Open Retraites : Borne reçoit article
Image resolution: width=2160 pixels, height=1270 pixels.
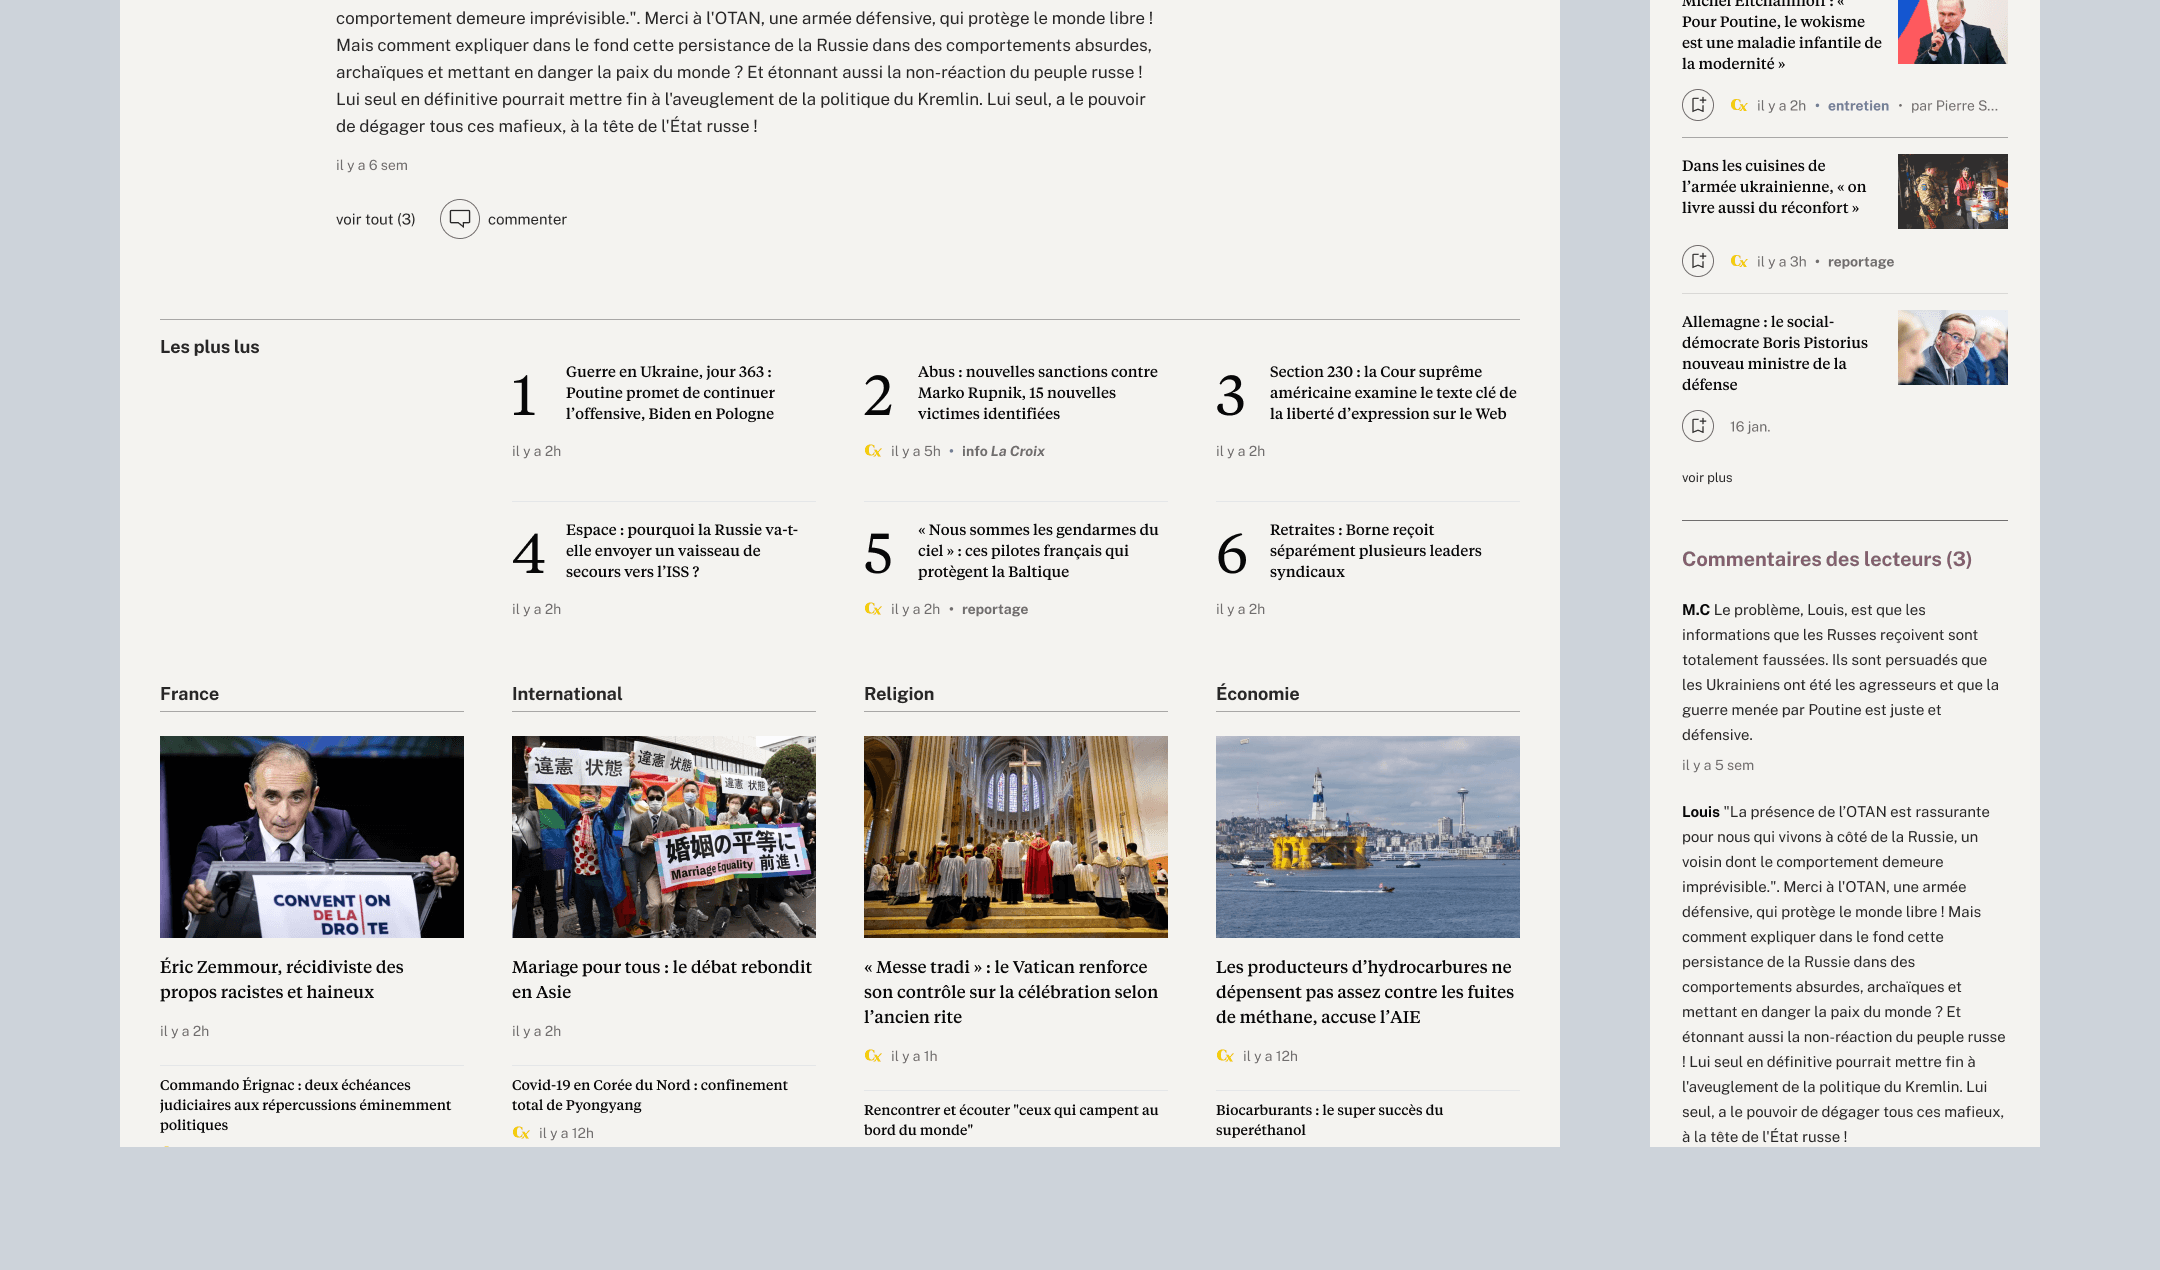pos(1376,551)
